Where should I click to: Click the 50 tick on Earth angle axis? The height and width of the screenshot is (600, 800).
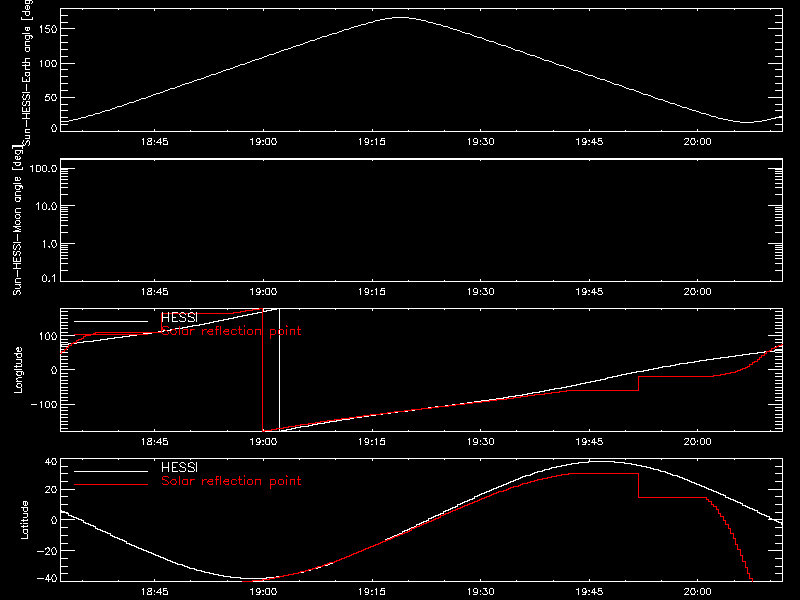pyautogui.click(x=51, y=97)
